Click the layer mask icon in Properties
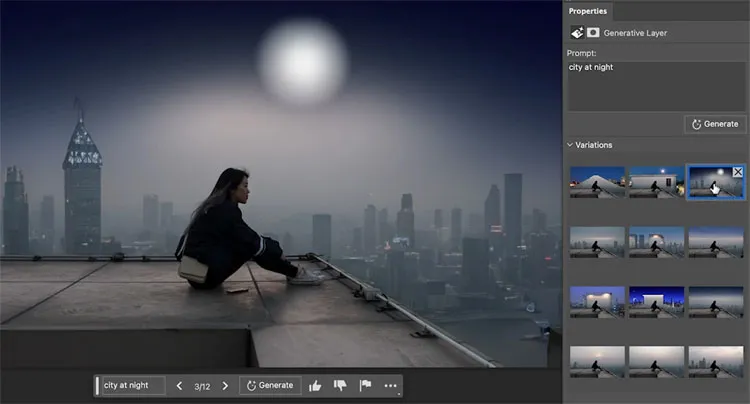 click(594, 32)
